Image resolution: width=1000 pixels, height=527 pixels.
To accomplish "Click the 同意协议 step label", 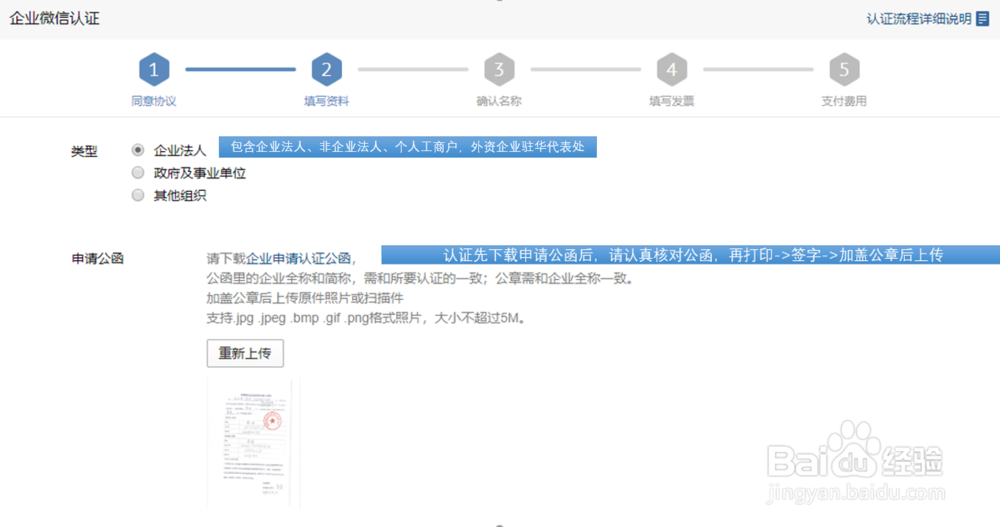I will [x=154, y=101].
